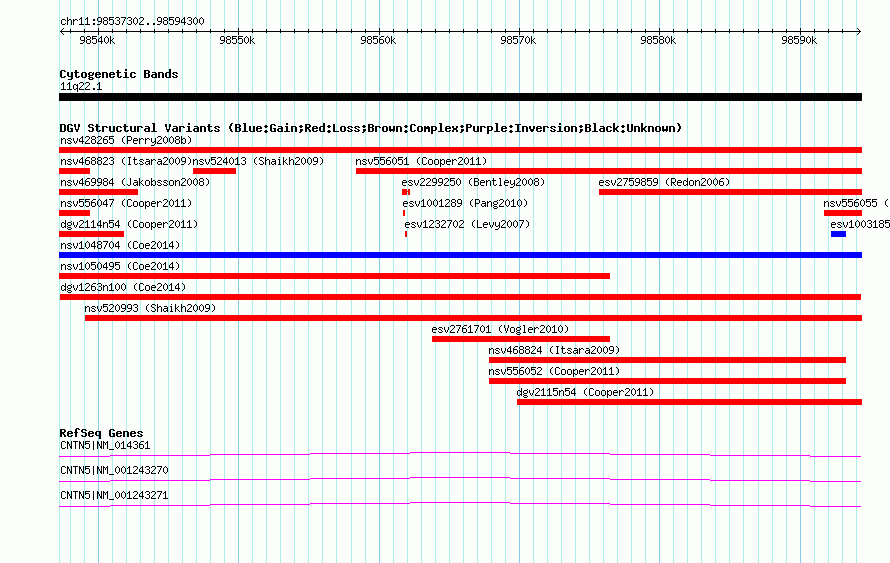Open CNTN5|NM_001243271 gene label

114,495
